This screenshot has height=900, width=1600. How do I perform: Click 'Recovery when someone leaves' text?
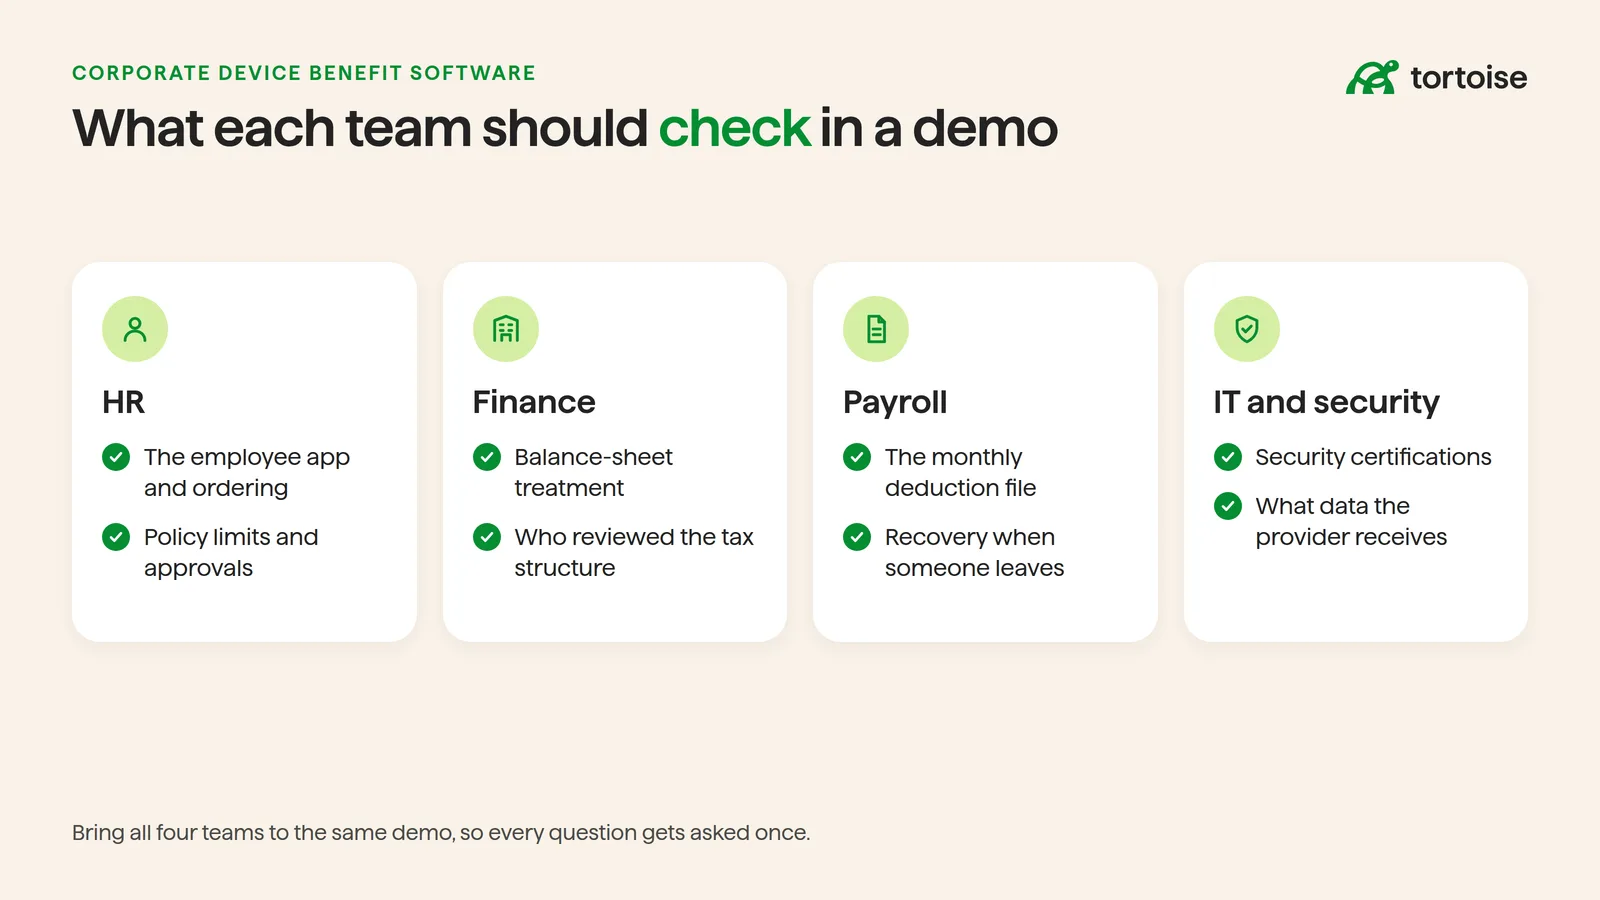974,552
